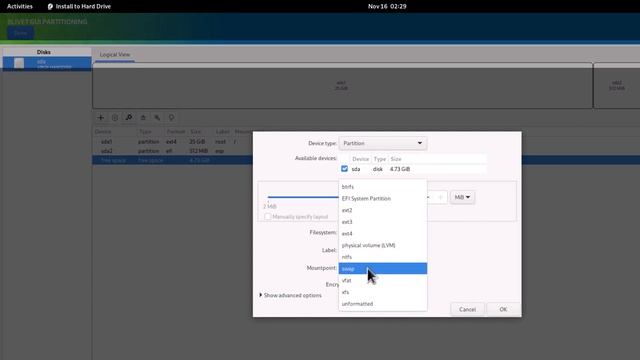Choose physical volume (LVM) option
Image resolution: width=640 pixels, height=360 pixels.
coord(383,245)
